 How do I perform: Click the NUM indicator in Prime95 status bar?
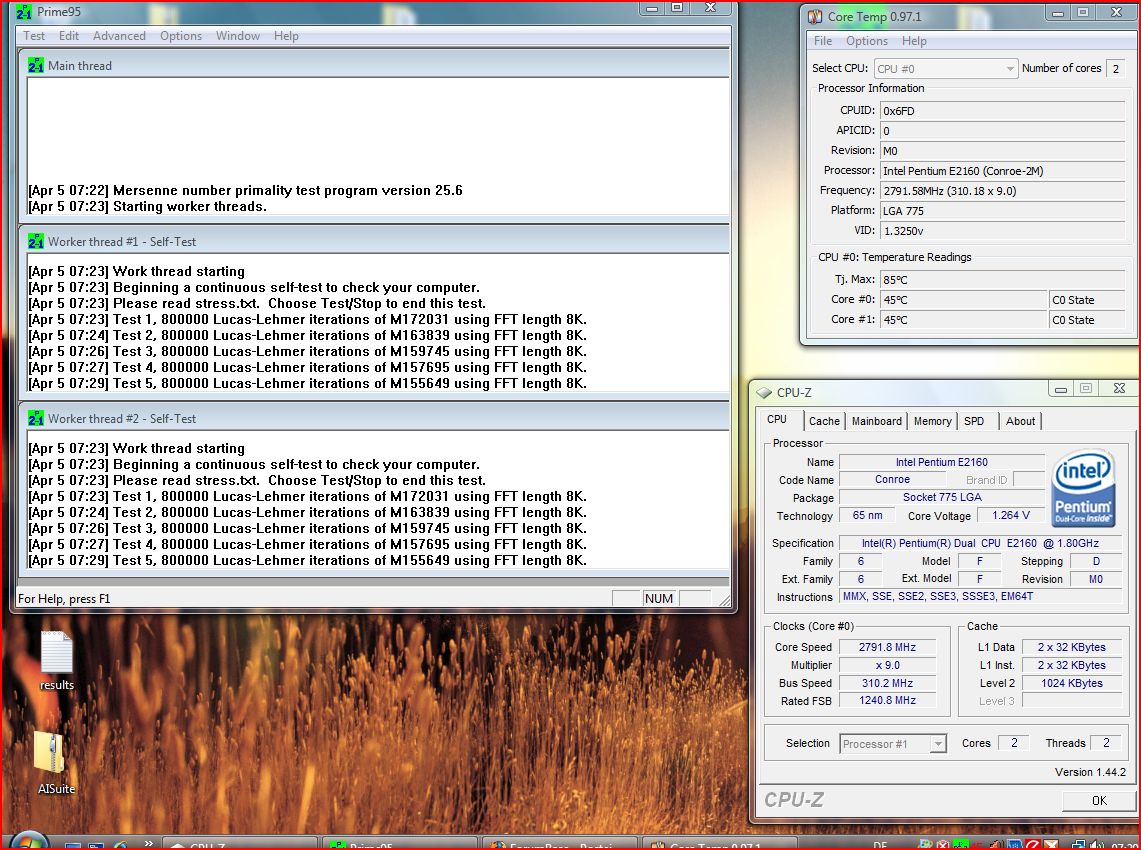[x=659, y=598]
